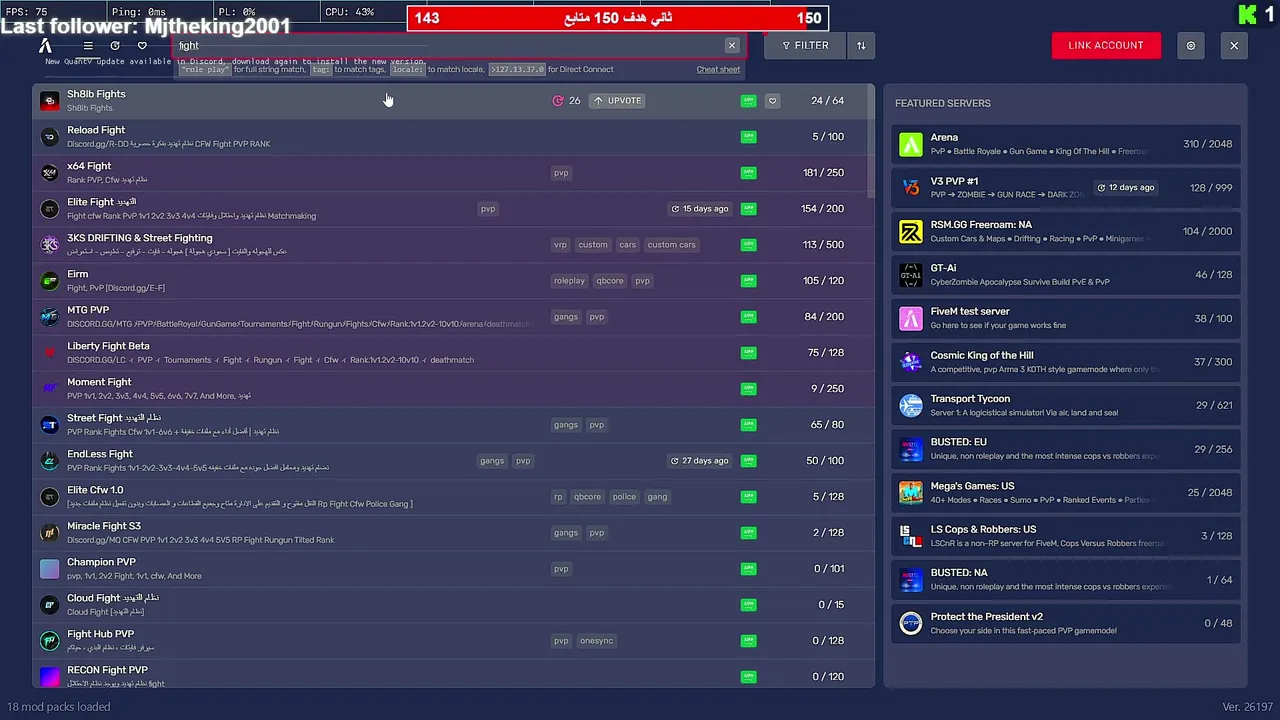Open FiveM test server in featured list
The width and height of the screenshot is (1280, 720).
1066,318
